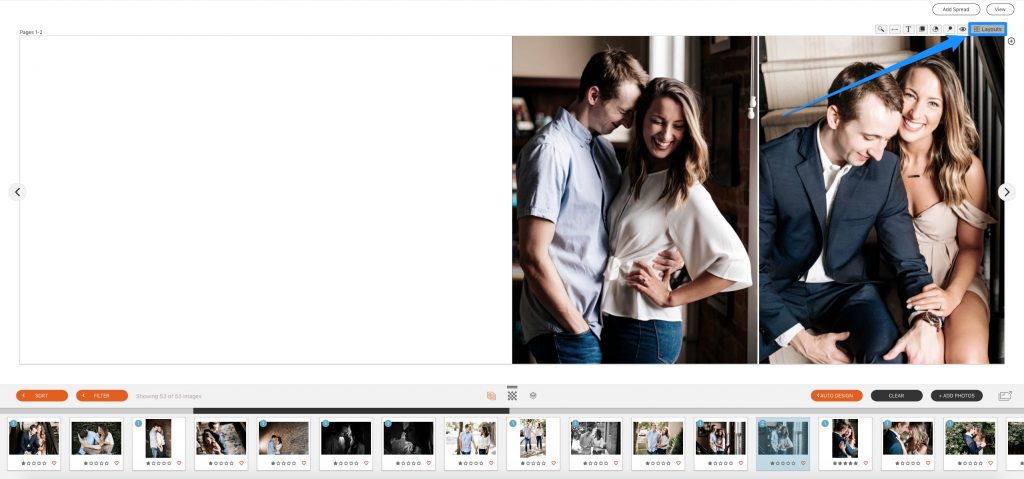The image size is (1024, 479).
Task: Favorite the green hedge thumbnail with its heart
Action: [116, 463]
